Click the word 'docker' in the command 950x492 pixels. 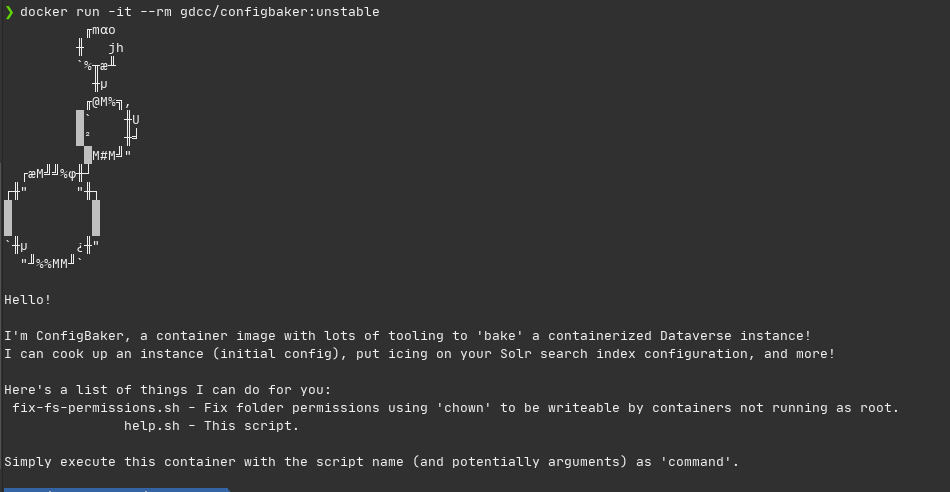(44, 12)
